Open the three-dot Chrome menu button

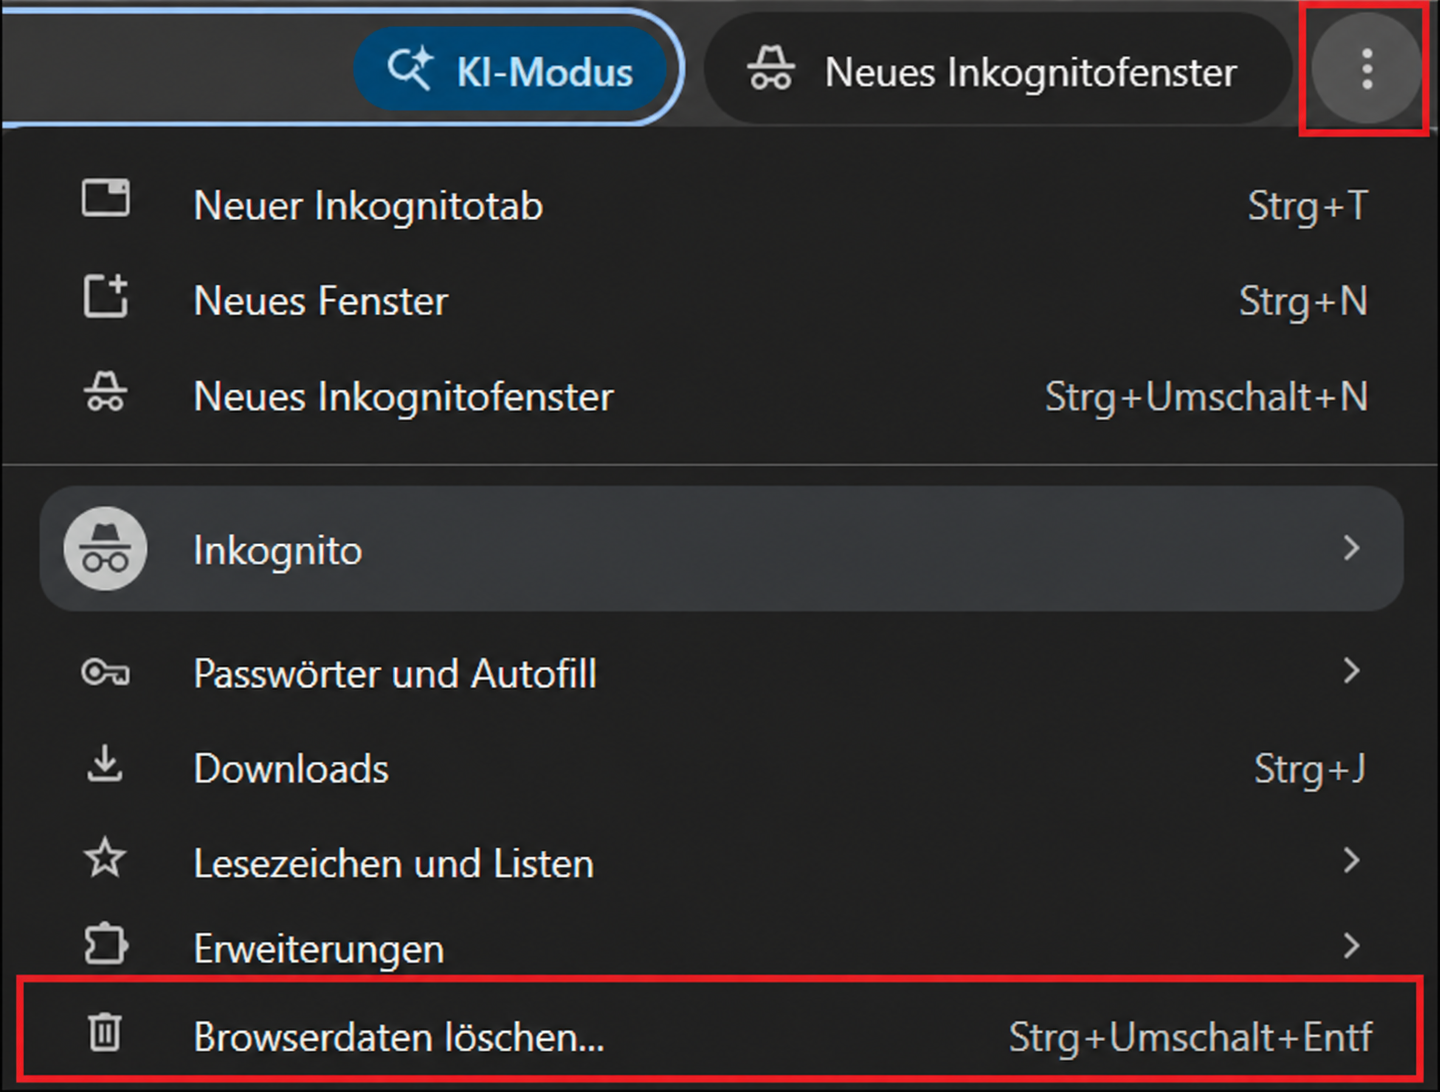click(x=1366, y=70)
